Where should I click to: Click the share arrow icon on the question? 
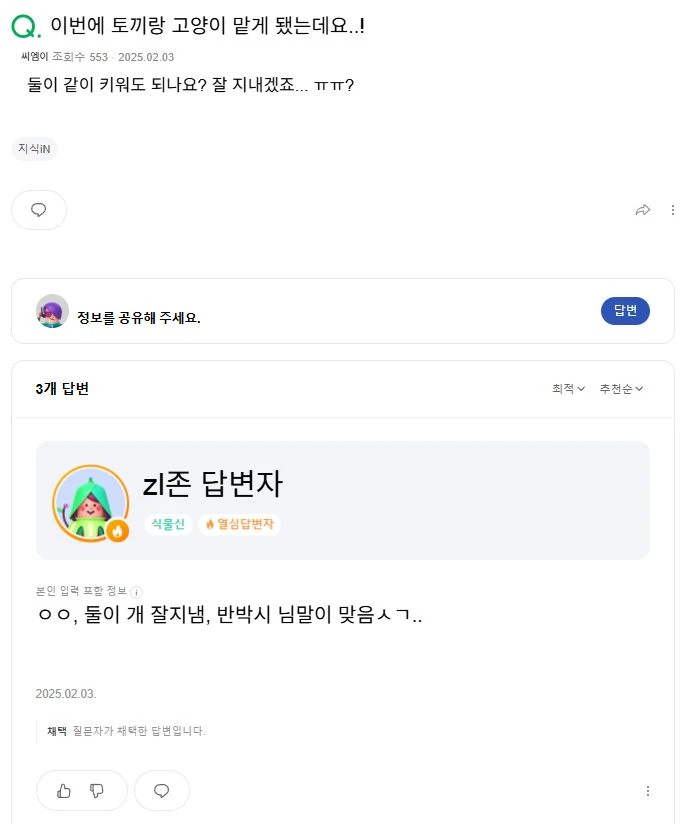click(x=643, y=210)
